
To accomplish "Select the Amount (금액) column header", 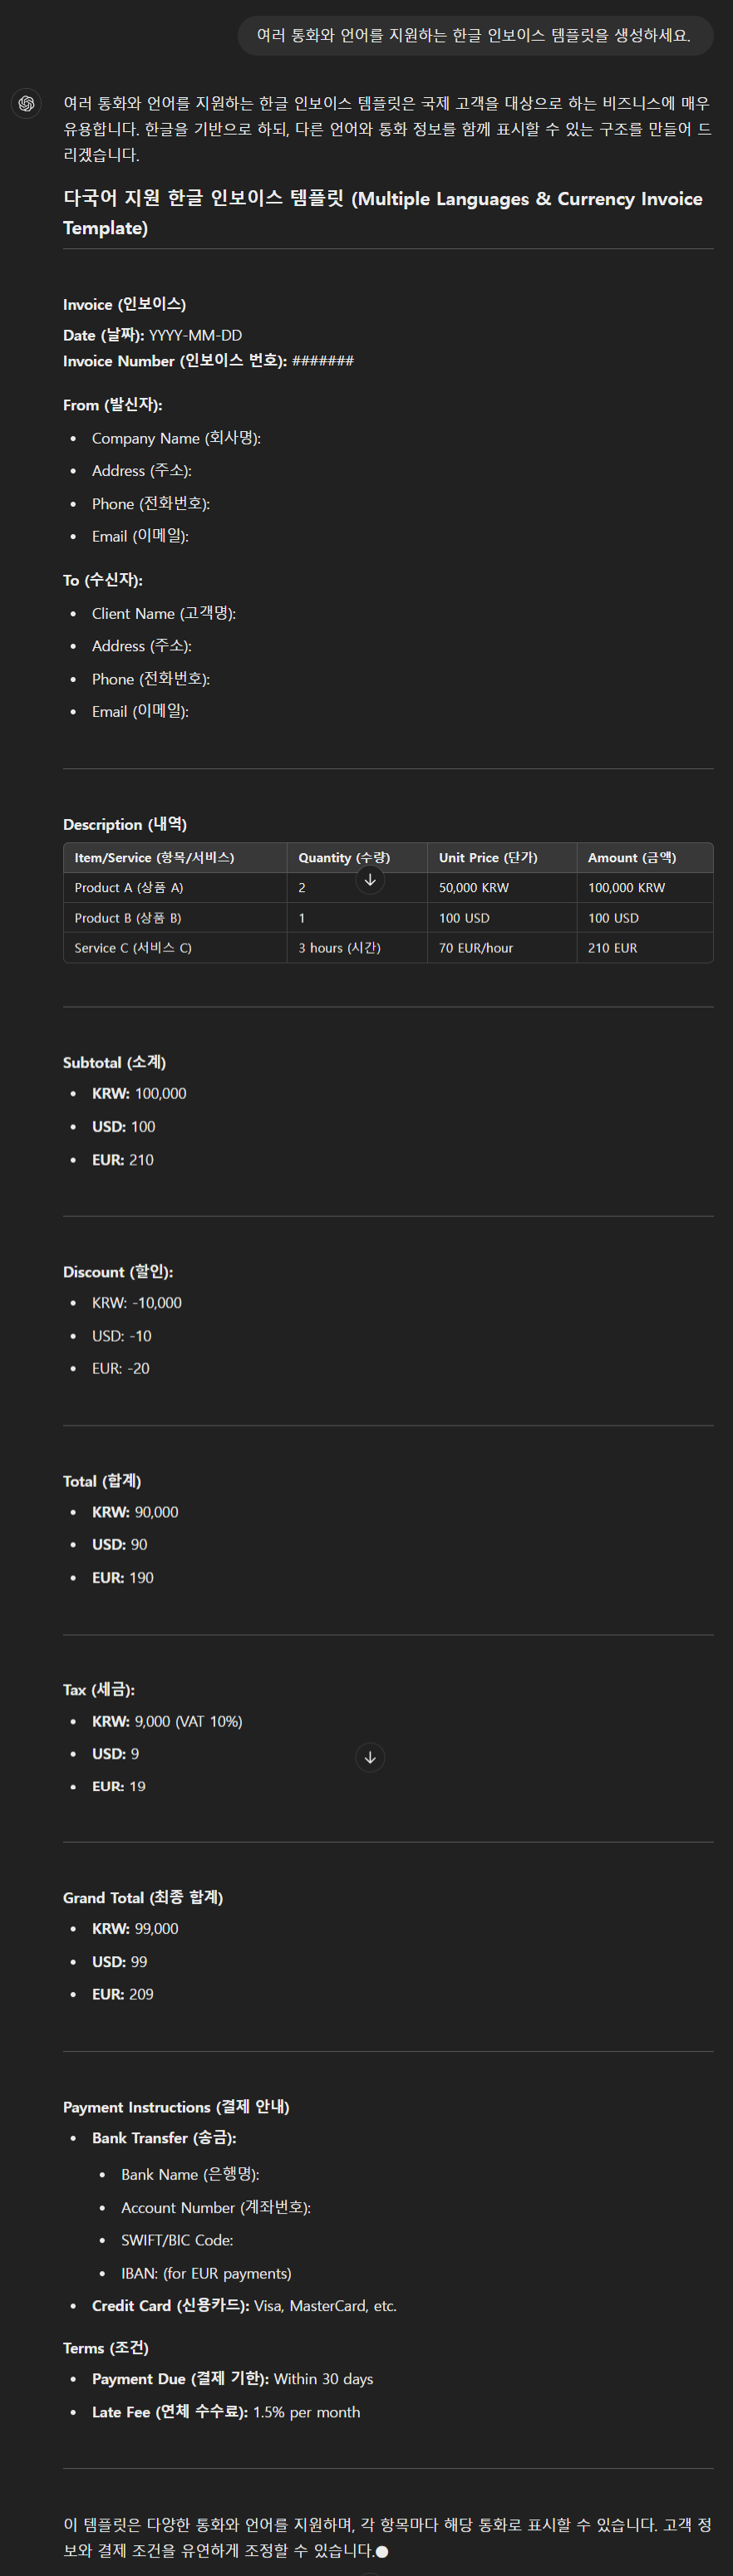I will [645, 858].
